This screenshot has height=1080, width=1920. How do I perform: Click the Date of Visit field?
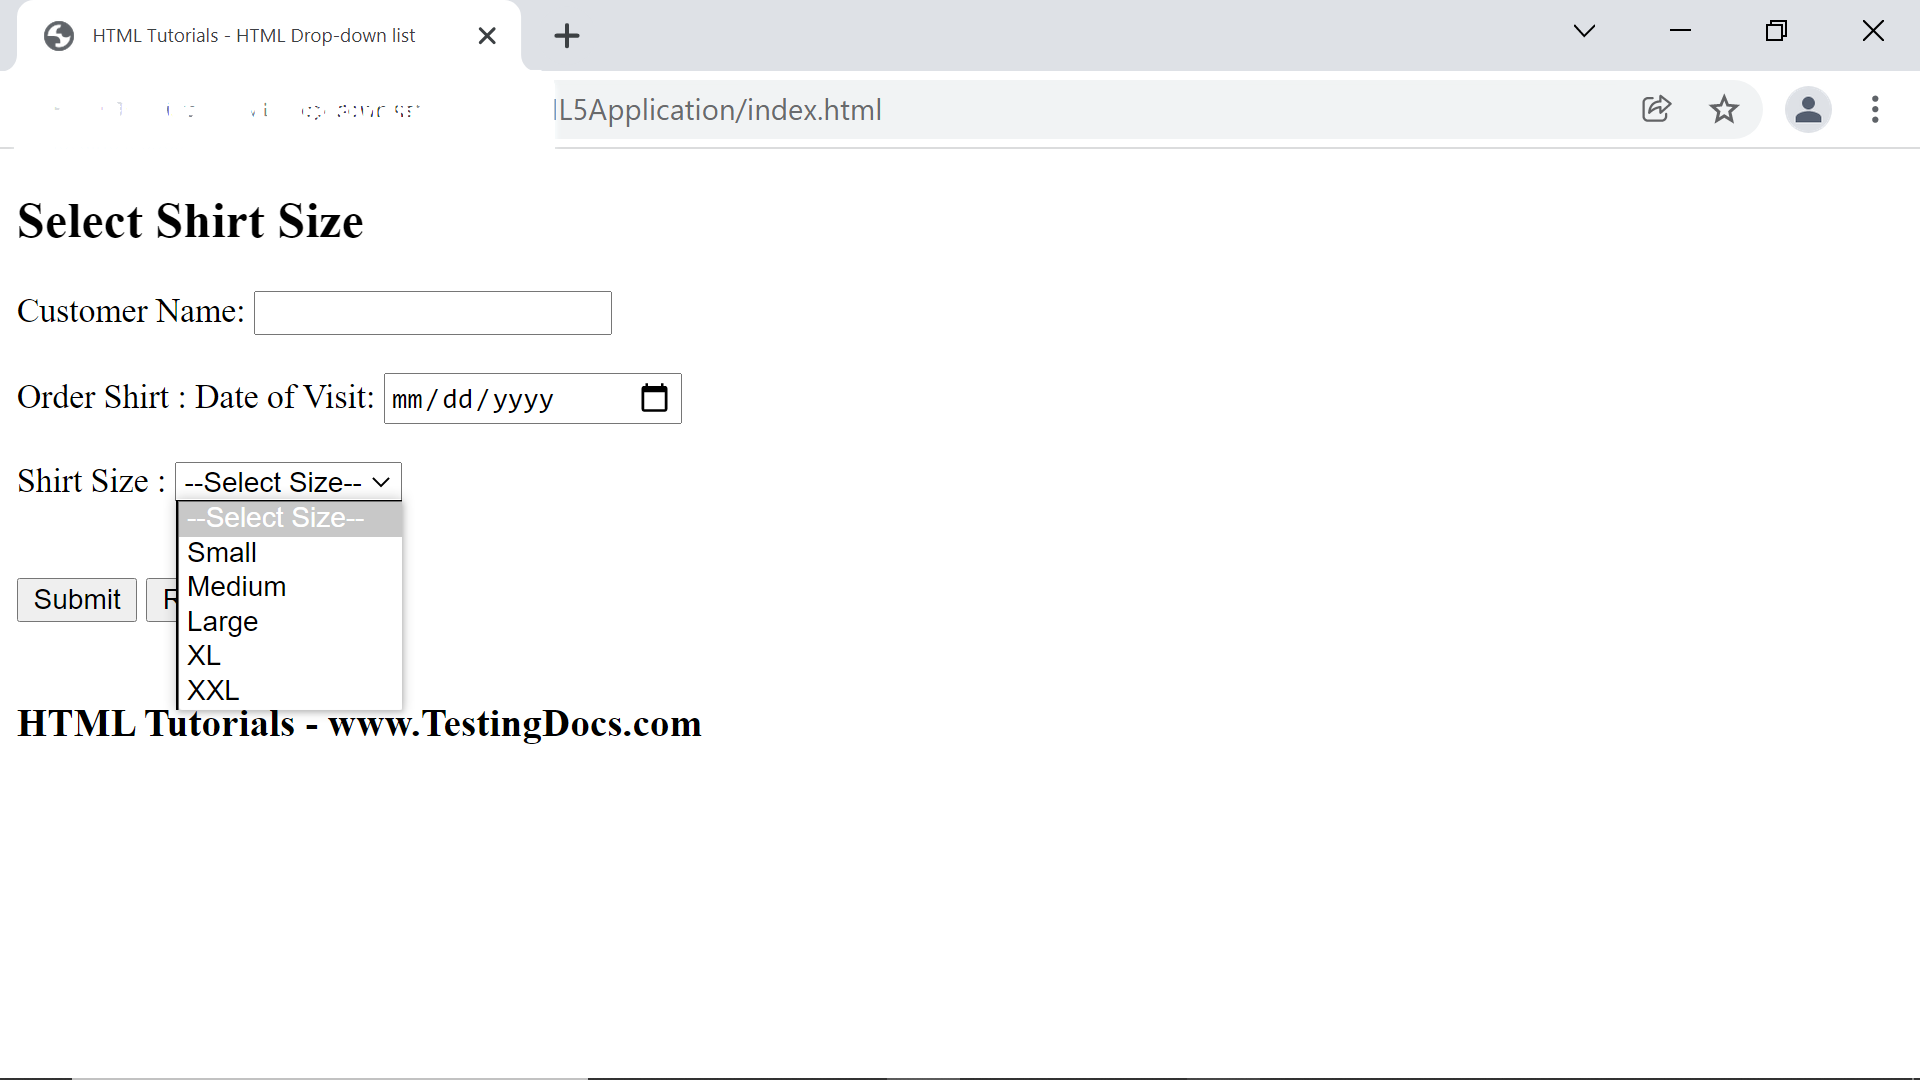(x=533, y=398)
